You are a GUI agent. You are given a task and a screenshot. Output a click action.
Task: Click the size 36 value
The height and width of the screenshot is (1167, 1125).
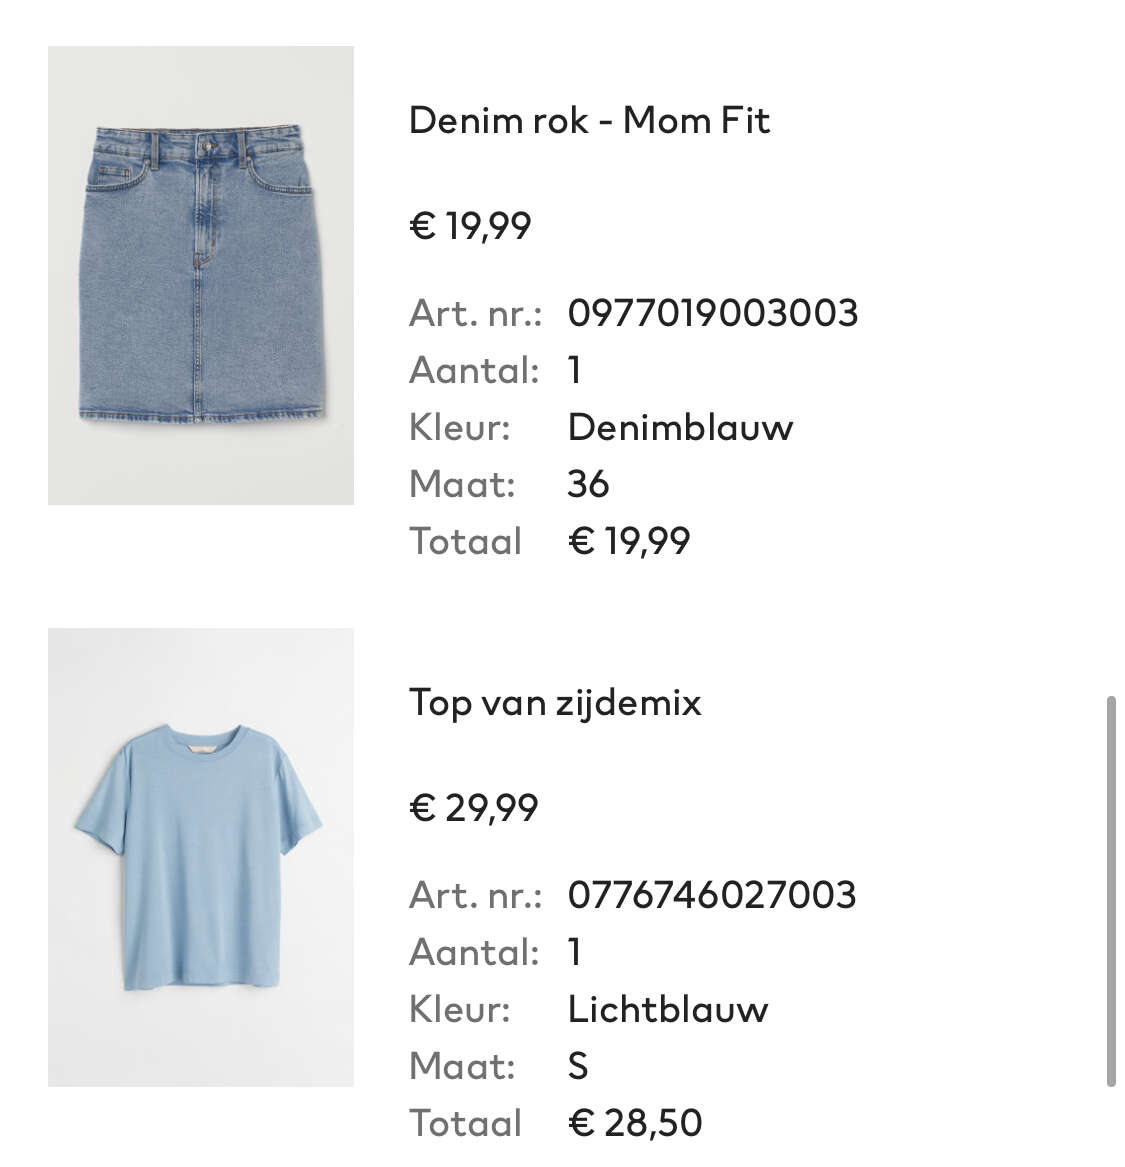[x=588, y=484]
